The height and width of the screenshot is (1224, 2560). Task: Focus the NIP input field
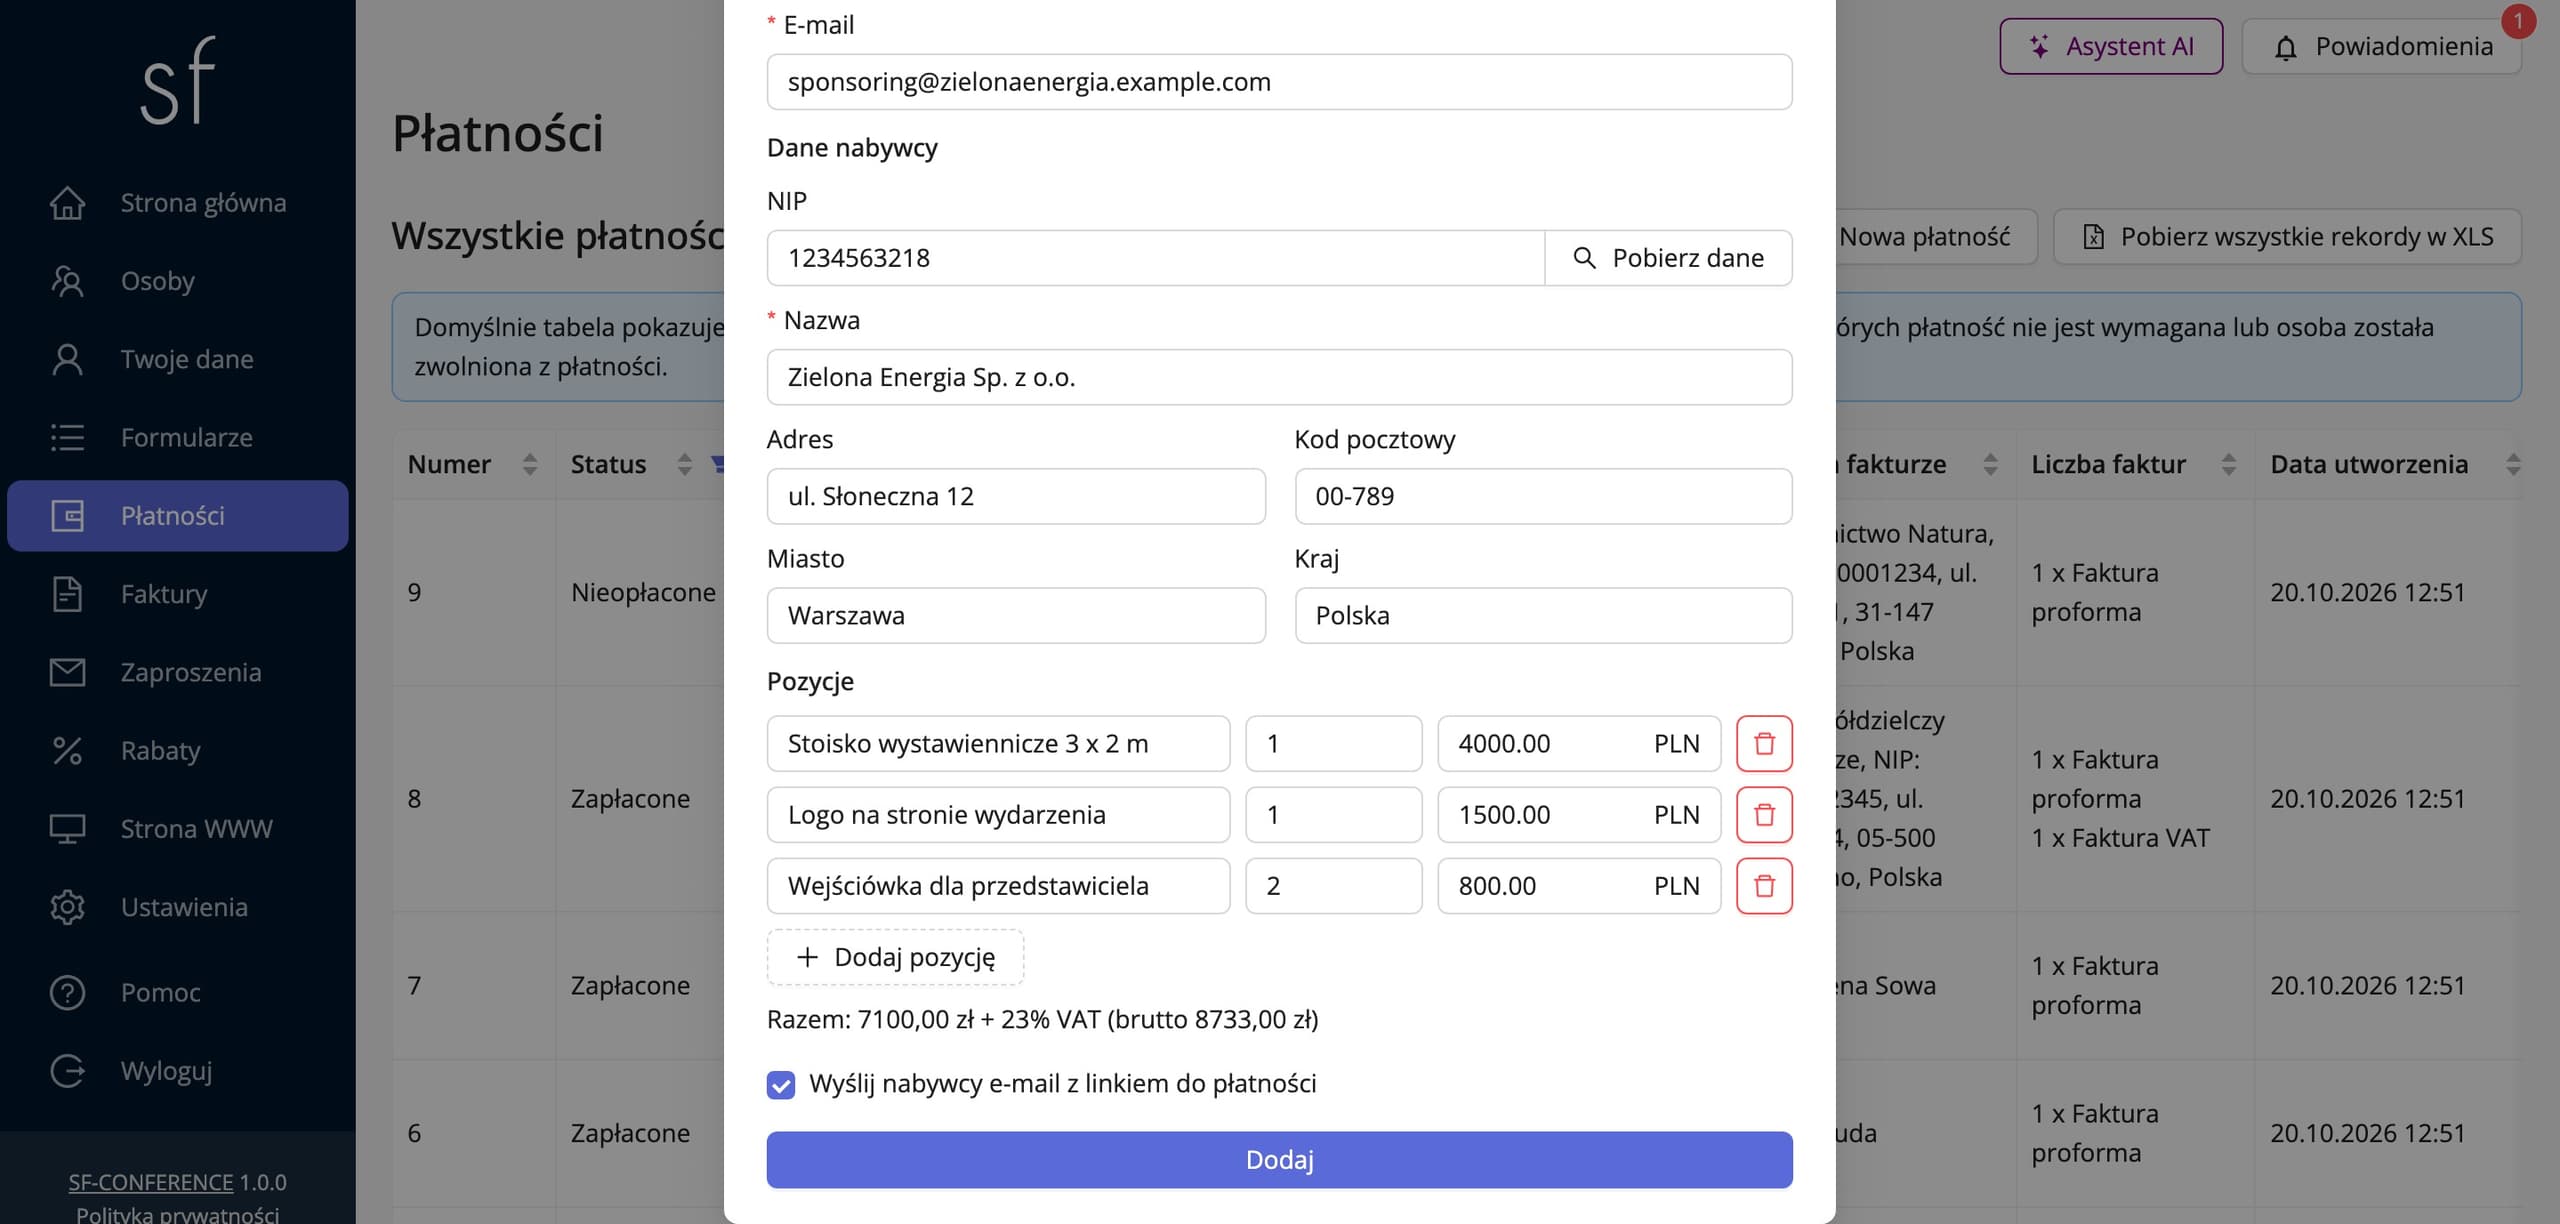click(x=1155, y=258)
